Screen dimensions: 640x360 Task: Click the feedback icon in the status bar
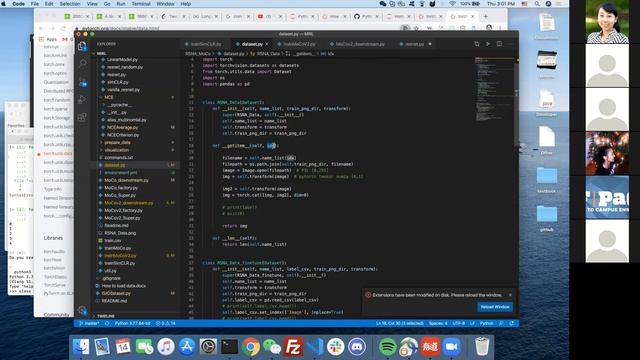pyautogui.click(x=502, y=323)
